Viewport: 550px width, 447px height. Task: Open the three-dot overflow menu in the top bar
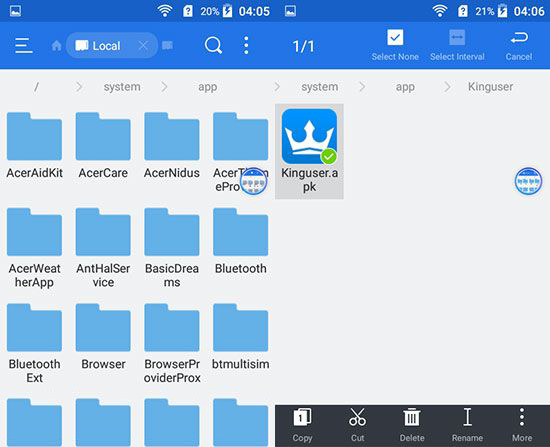tap(246, 46)
